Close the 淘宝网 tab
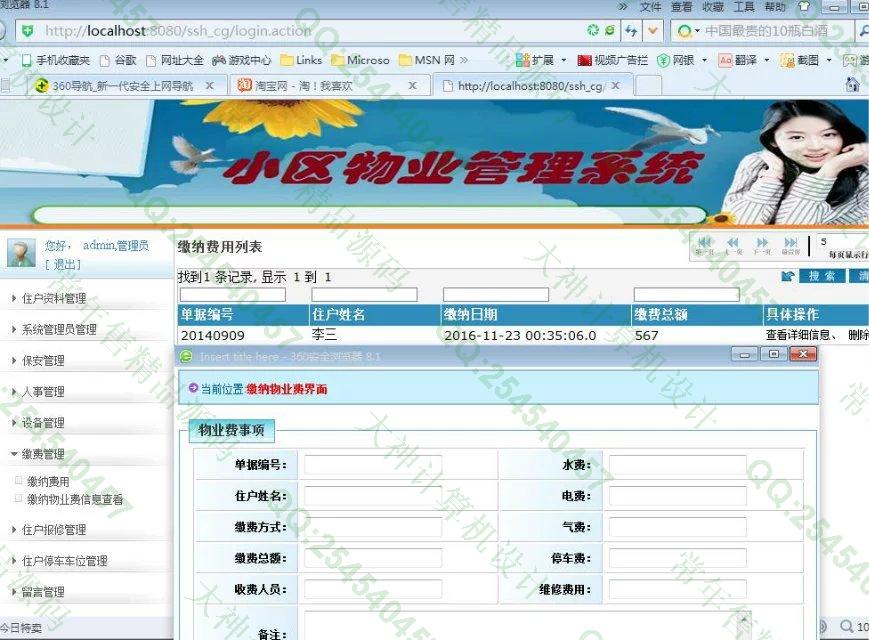 [x=412, y=85]
